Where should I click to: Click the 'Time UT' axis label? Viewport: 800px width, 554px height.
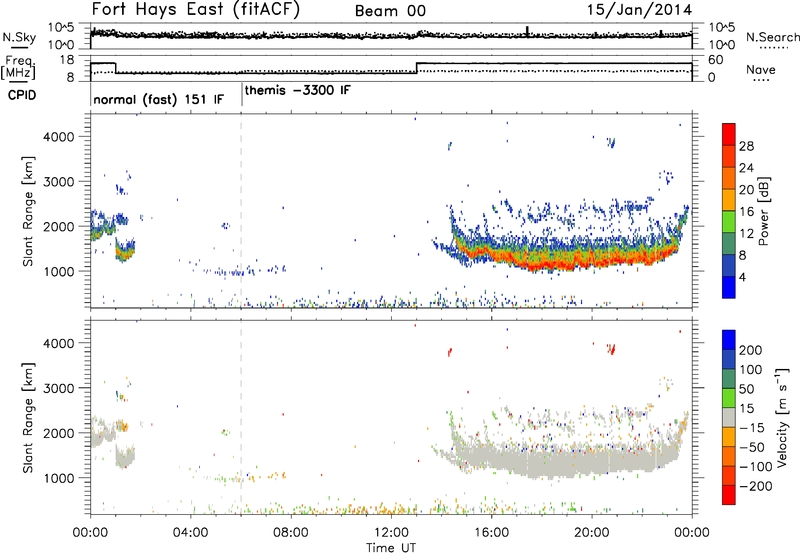[x=391, y=548]
